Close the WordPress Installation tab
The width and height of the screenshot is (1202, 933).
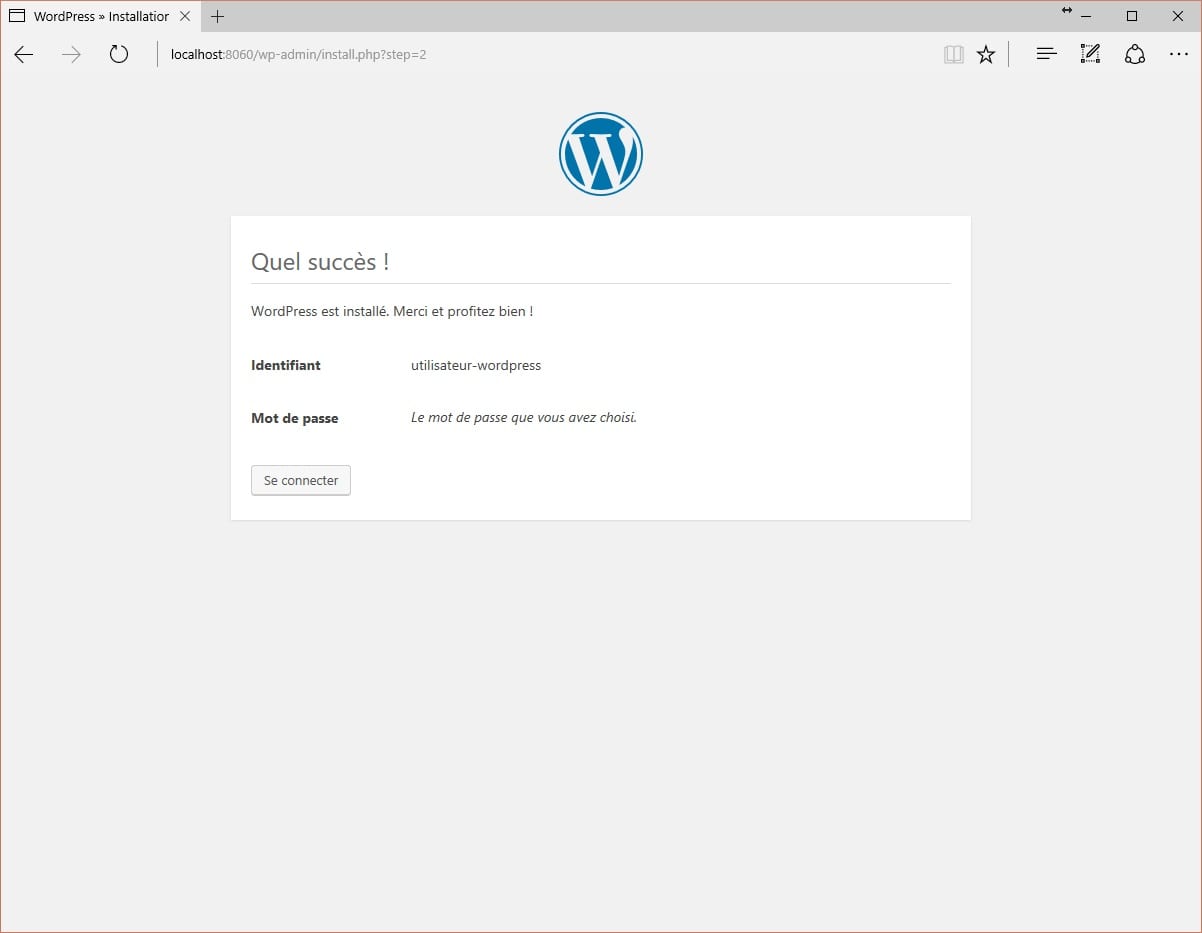click(x=185, y=16)
